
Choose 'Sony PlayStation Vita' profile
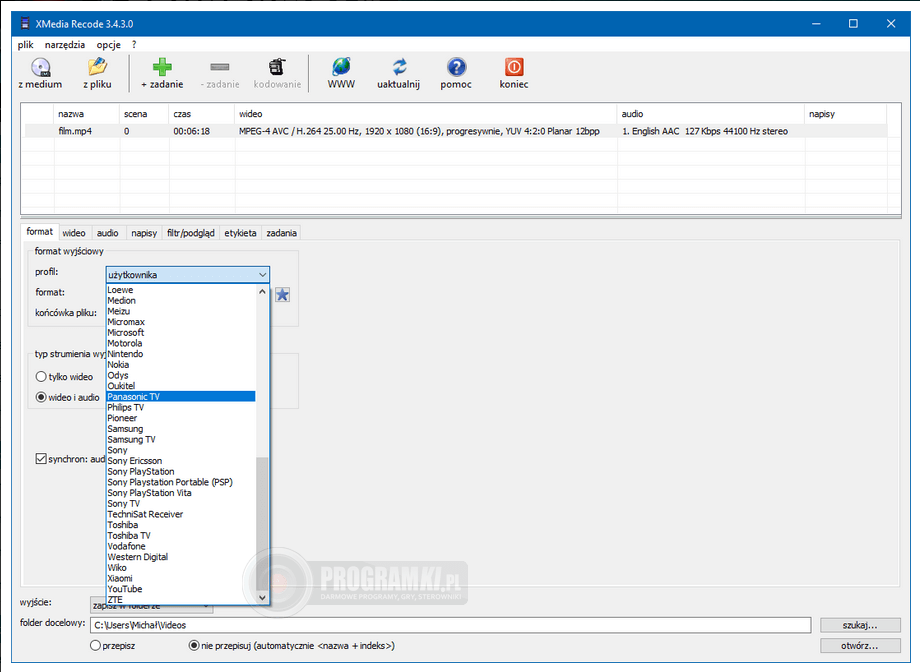[x=181, y=493]
